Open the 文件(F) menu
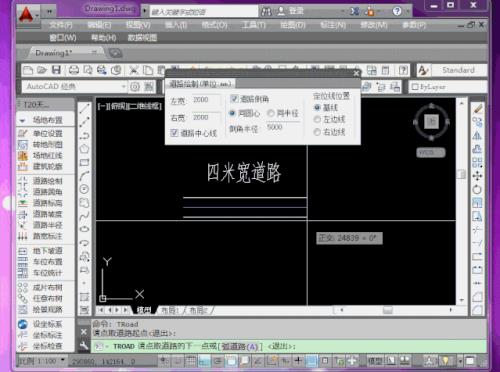The image size is (500, 372). [61, 25]
